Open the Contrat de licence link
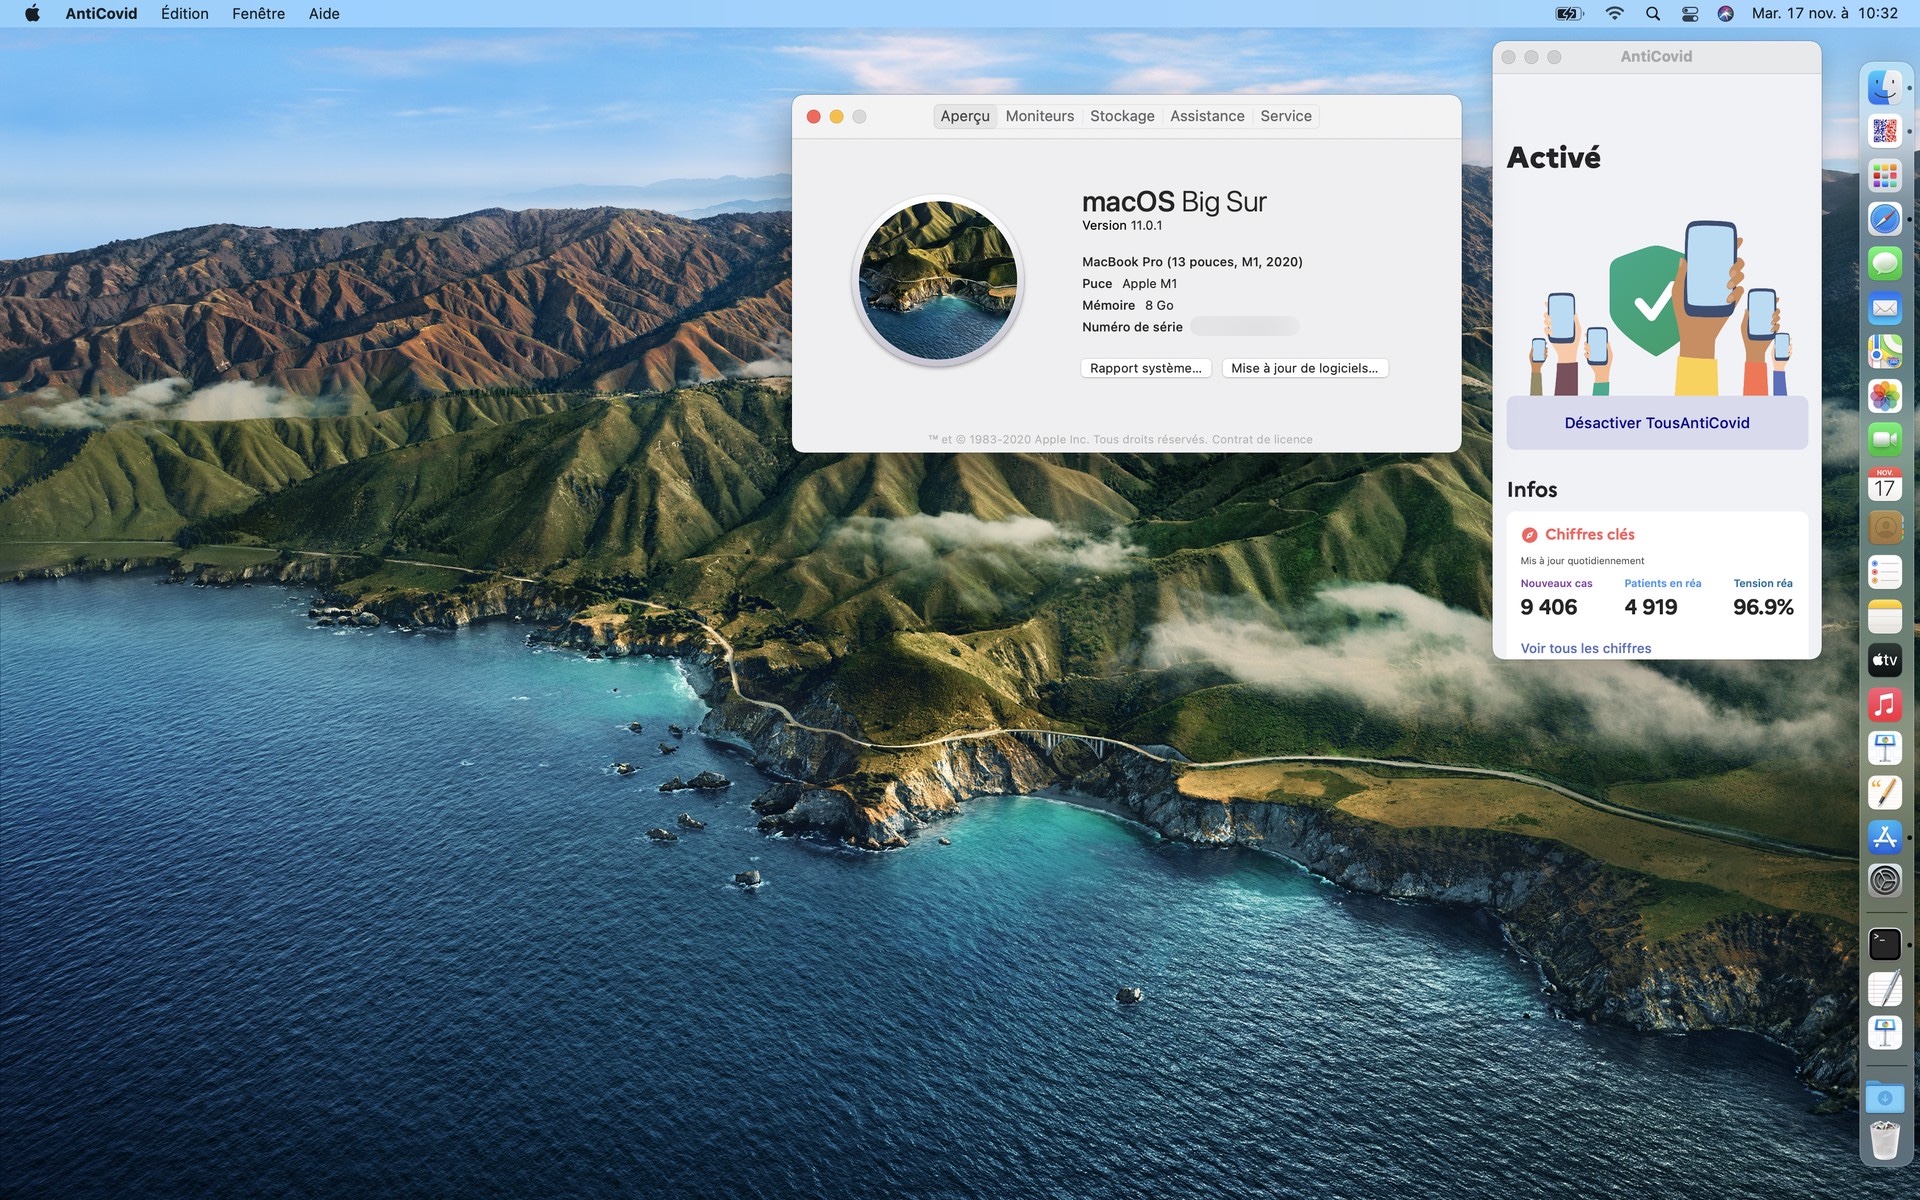The height and width of the screenshot is (1200, 1920). coord(1262,439)
